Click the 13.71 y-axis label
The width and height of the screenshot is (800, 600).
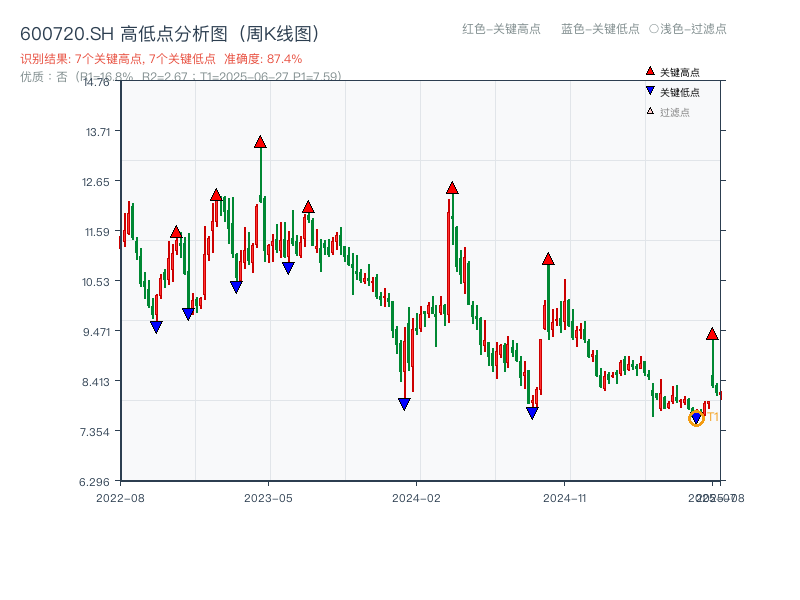pos(97,132)
